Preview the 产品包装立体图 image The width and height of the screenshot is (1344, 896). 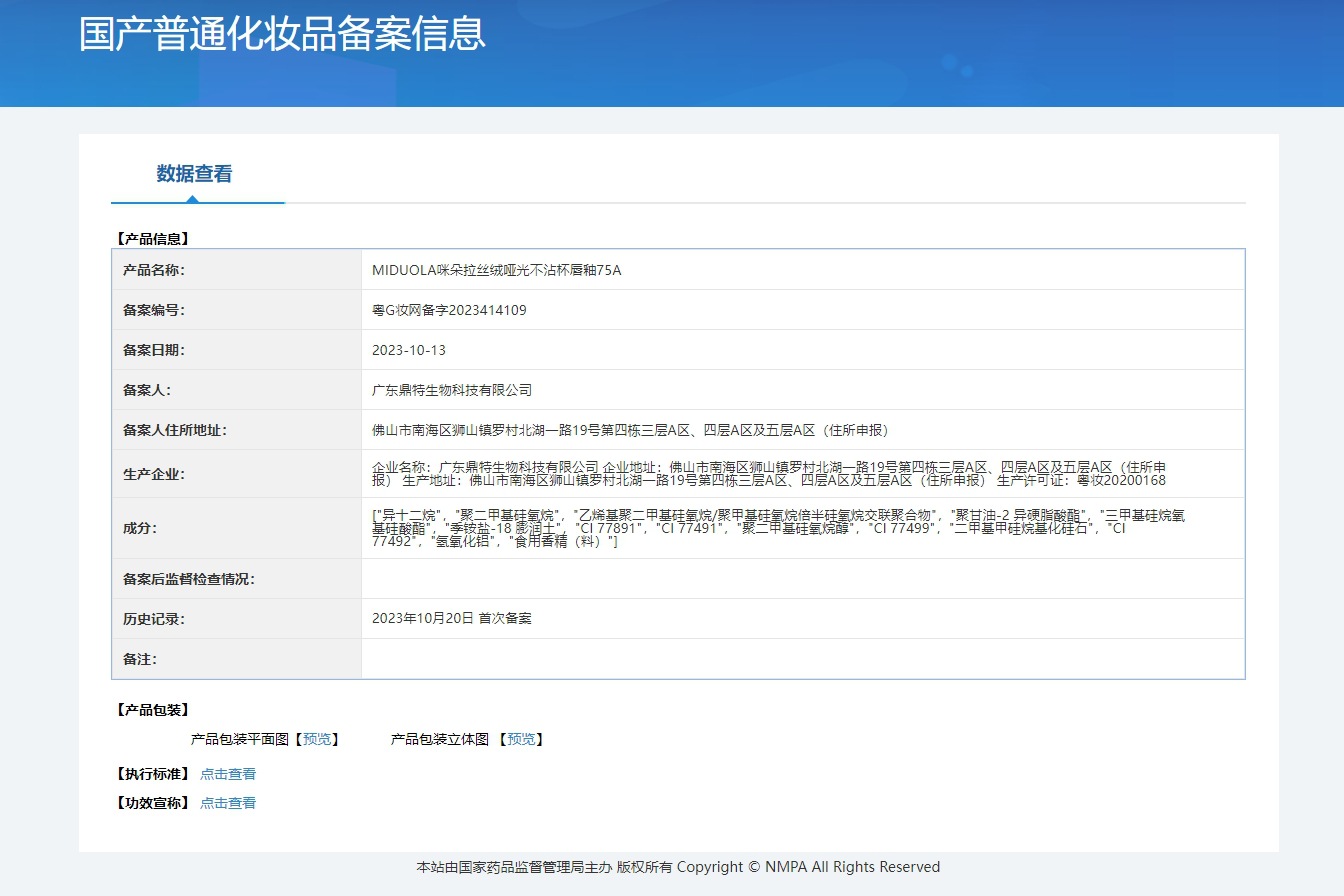pyautogui.click(x=520, y=739)
